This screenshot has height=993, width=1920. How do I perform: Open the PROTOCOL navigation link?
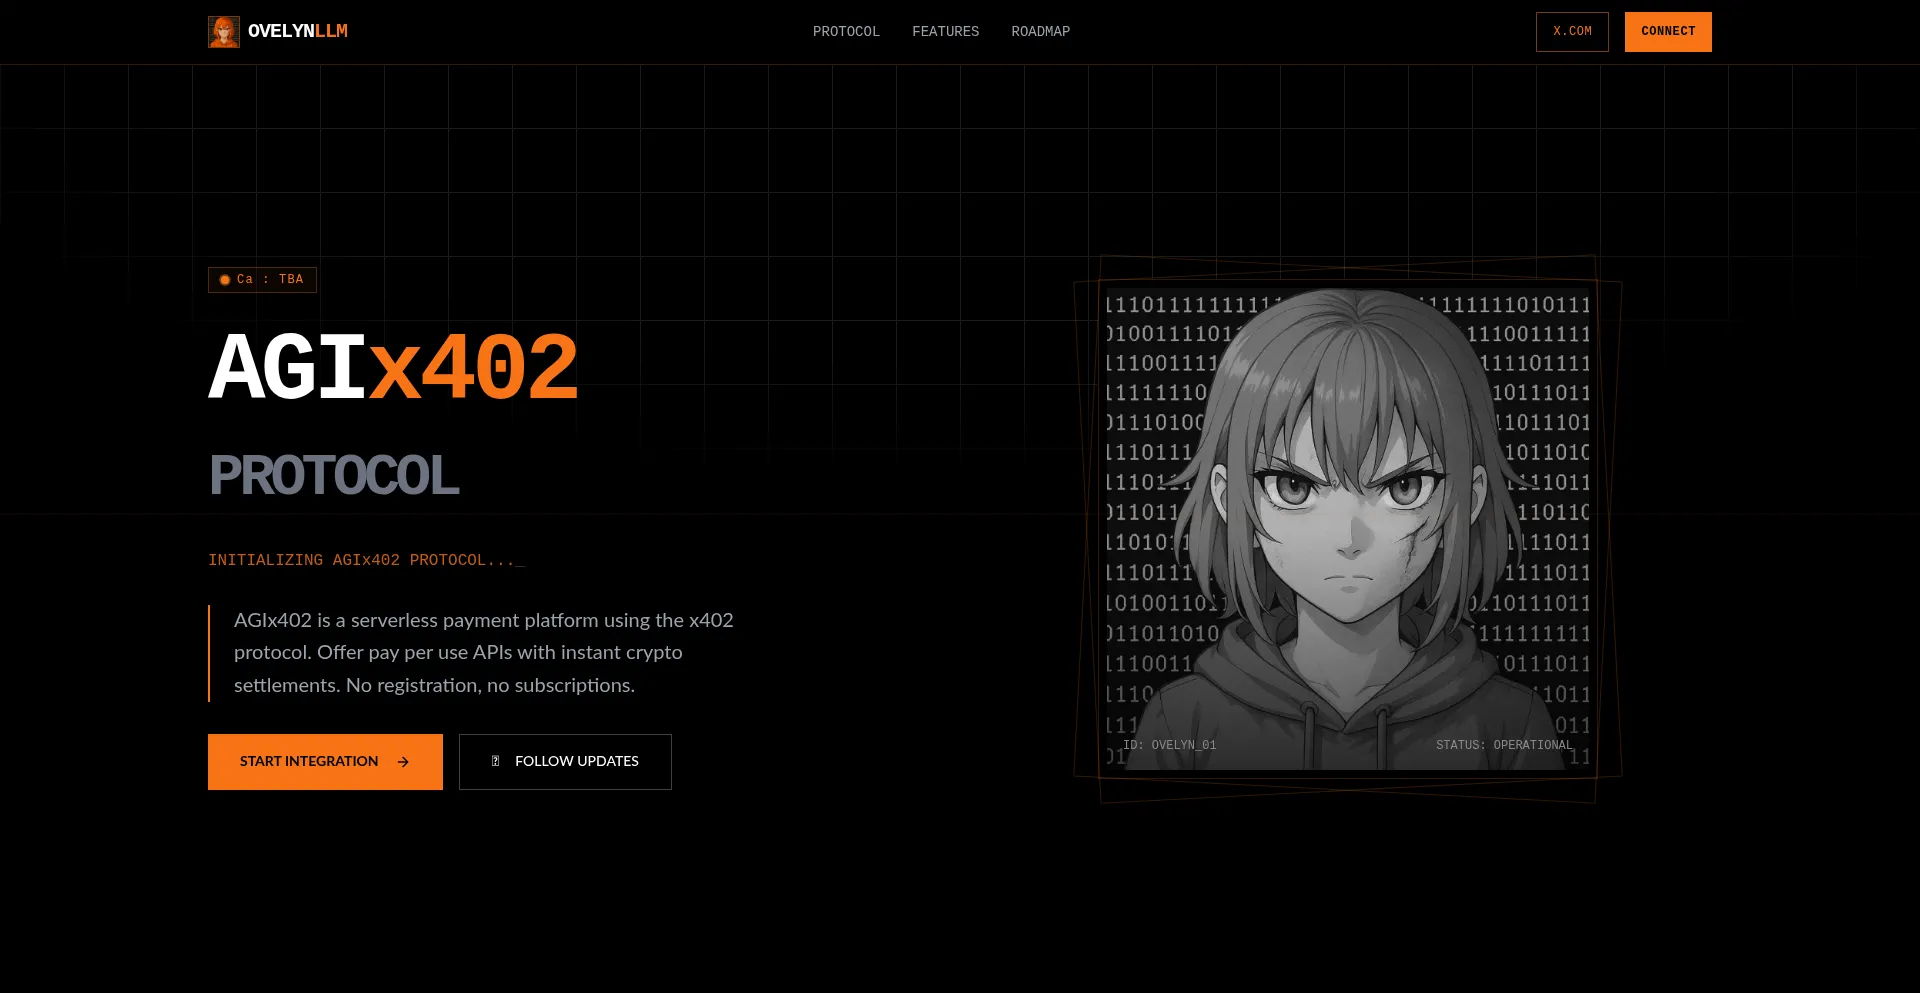point(846,32)
